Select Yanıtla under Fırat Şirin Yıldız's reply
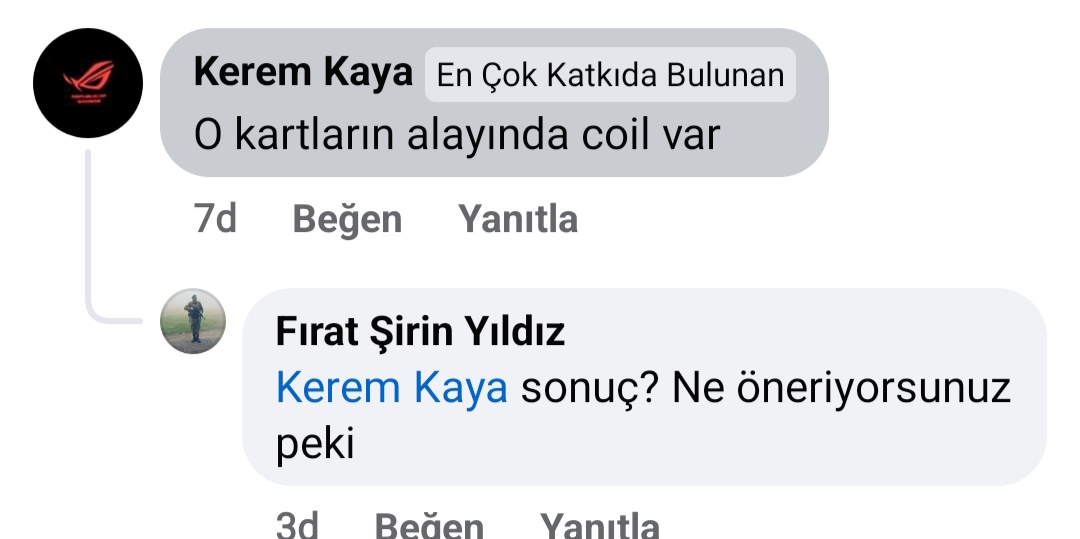 coord(599,526)
